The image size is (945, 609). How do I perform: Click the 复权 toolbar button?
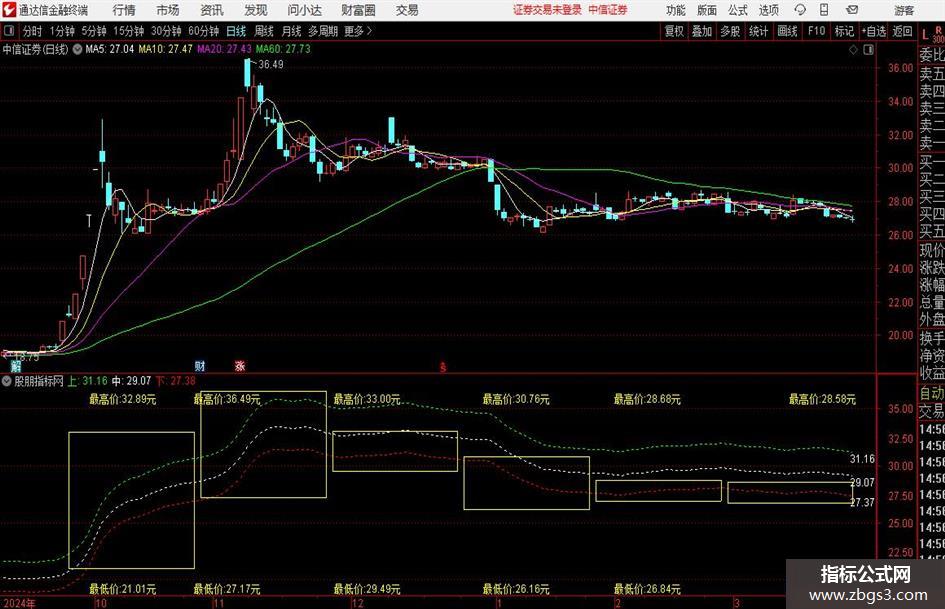click(674, 31)
